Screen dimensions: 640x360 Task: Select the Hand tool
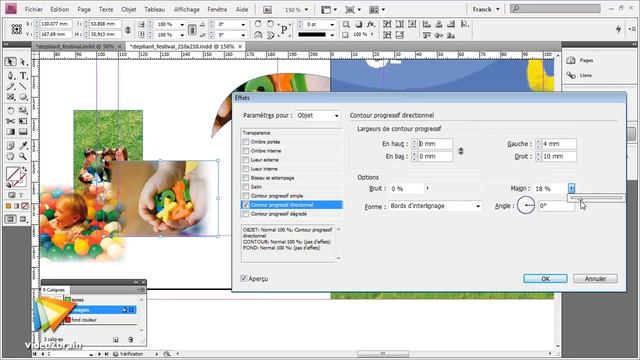10,156
